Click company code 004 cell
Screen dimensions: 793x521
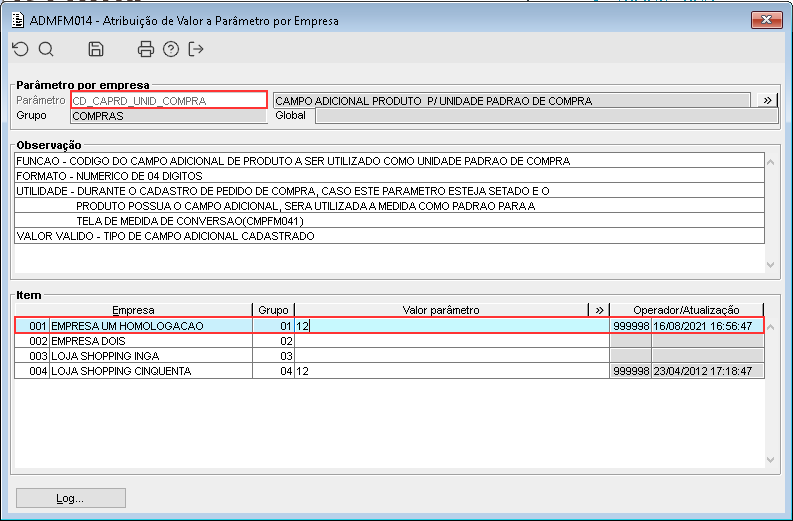[32, 371]
